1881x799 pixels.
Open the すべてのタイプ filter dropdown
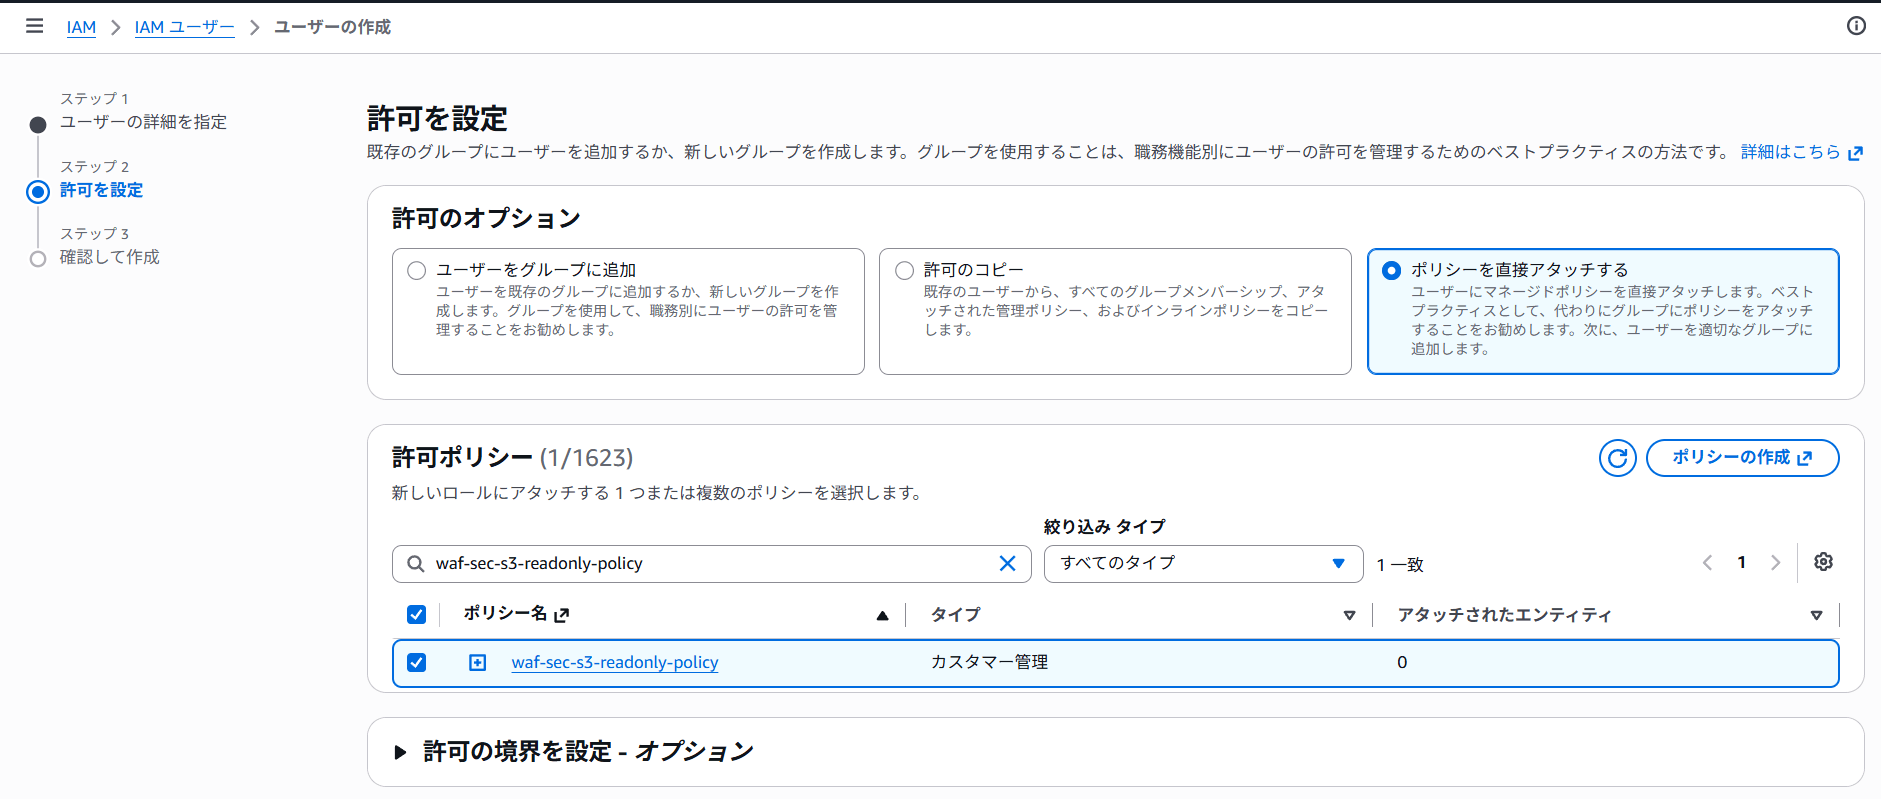(1203, 564)
